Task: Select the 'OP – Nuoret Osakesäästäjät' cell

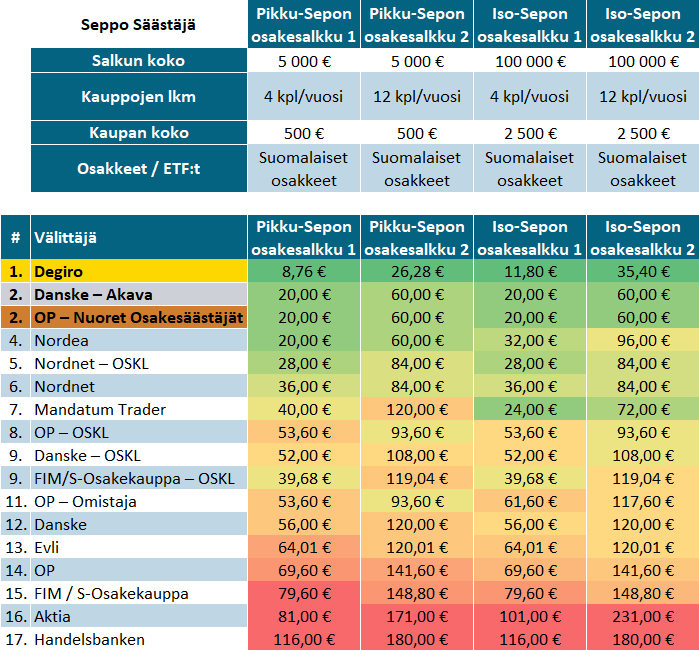Action: [x=139, y=317]
